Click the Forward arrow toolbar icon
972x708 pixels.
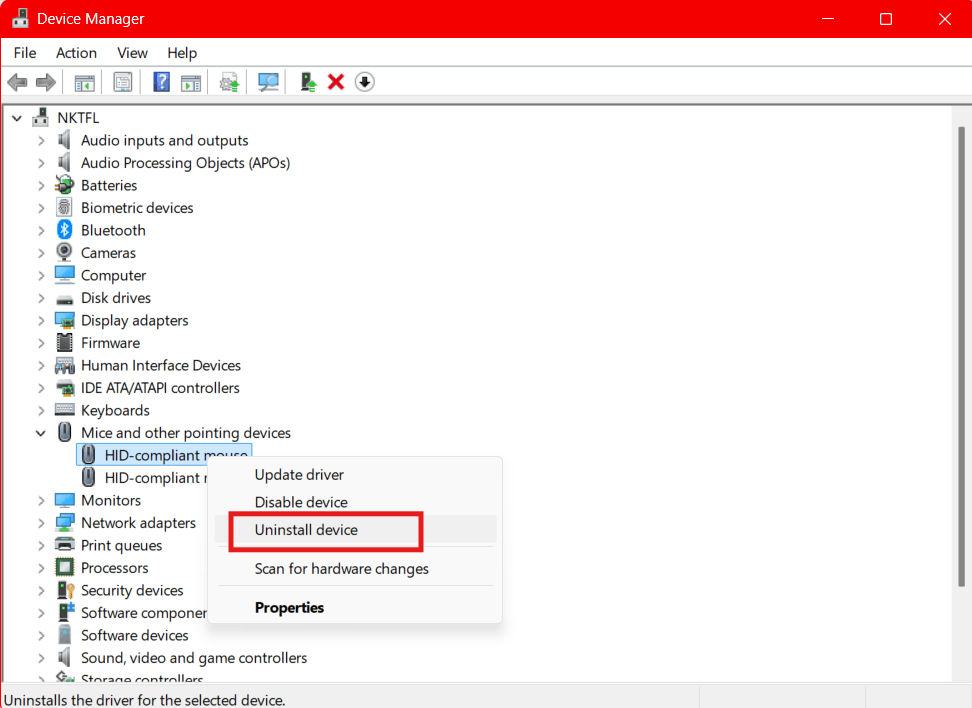[x=46, y=82]
